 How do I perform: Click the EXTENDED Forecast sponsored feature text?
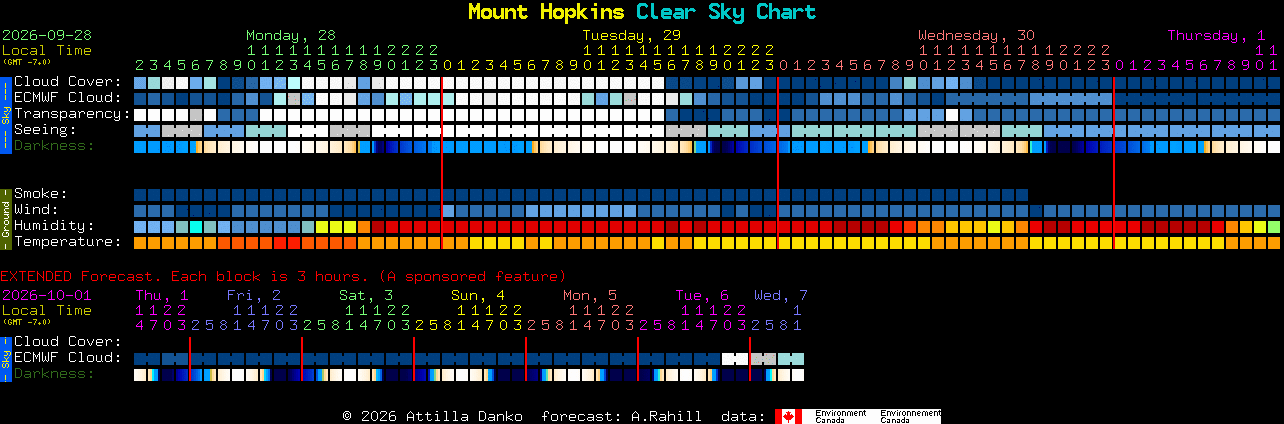pyautogui.click(x=283, y=276)
